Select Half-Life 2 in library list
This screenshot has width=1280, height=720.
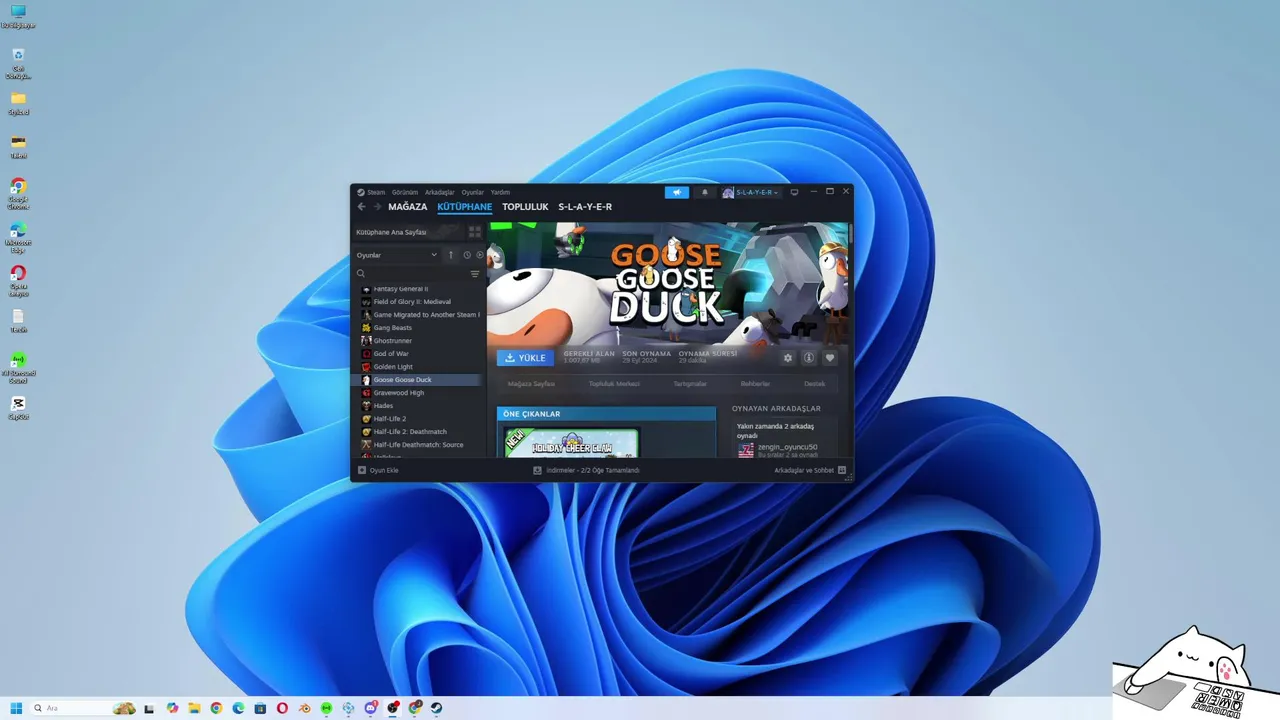[x=390, y=419]
